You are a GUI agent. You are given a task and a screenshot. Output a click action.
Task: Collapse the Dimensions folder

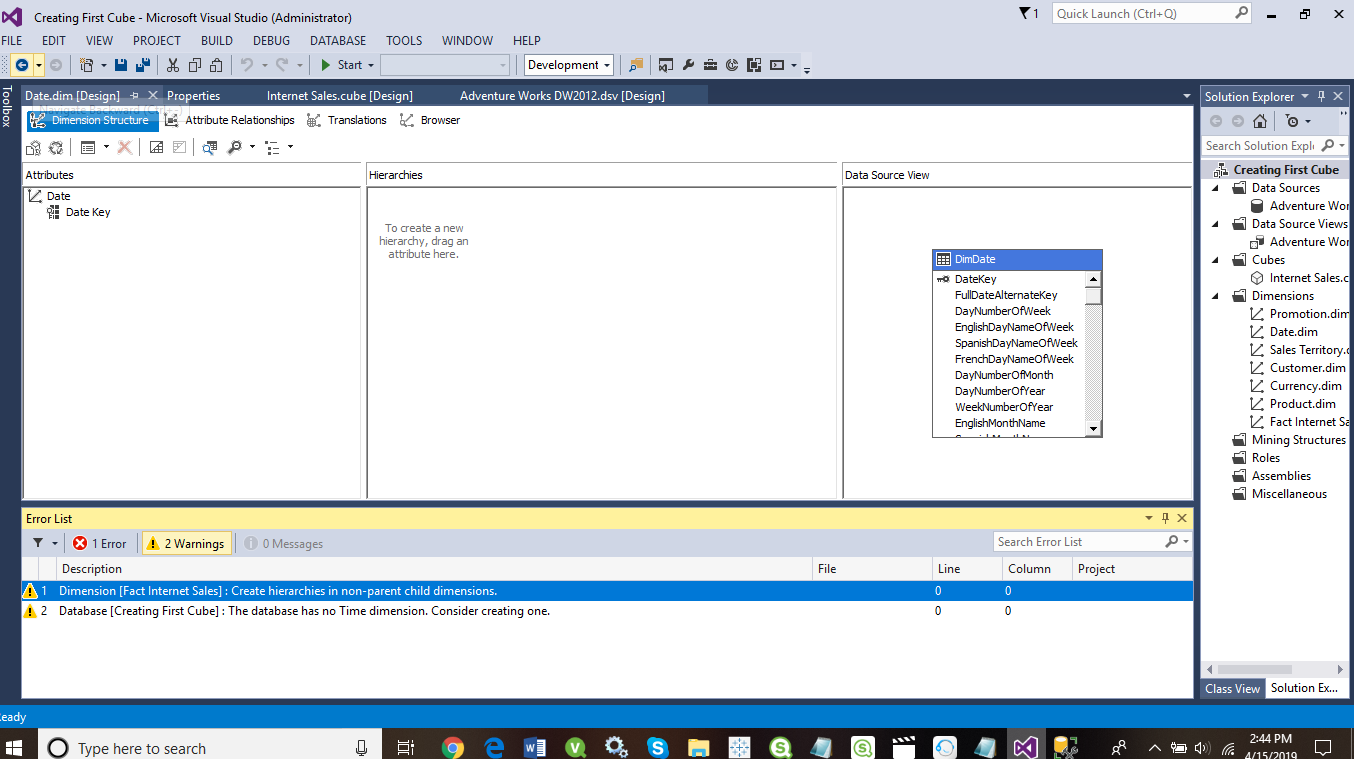click(1217, 296)
